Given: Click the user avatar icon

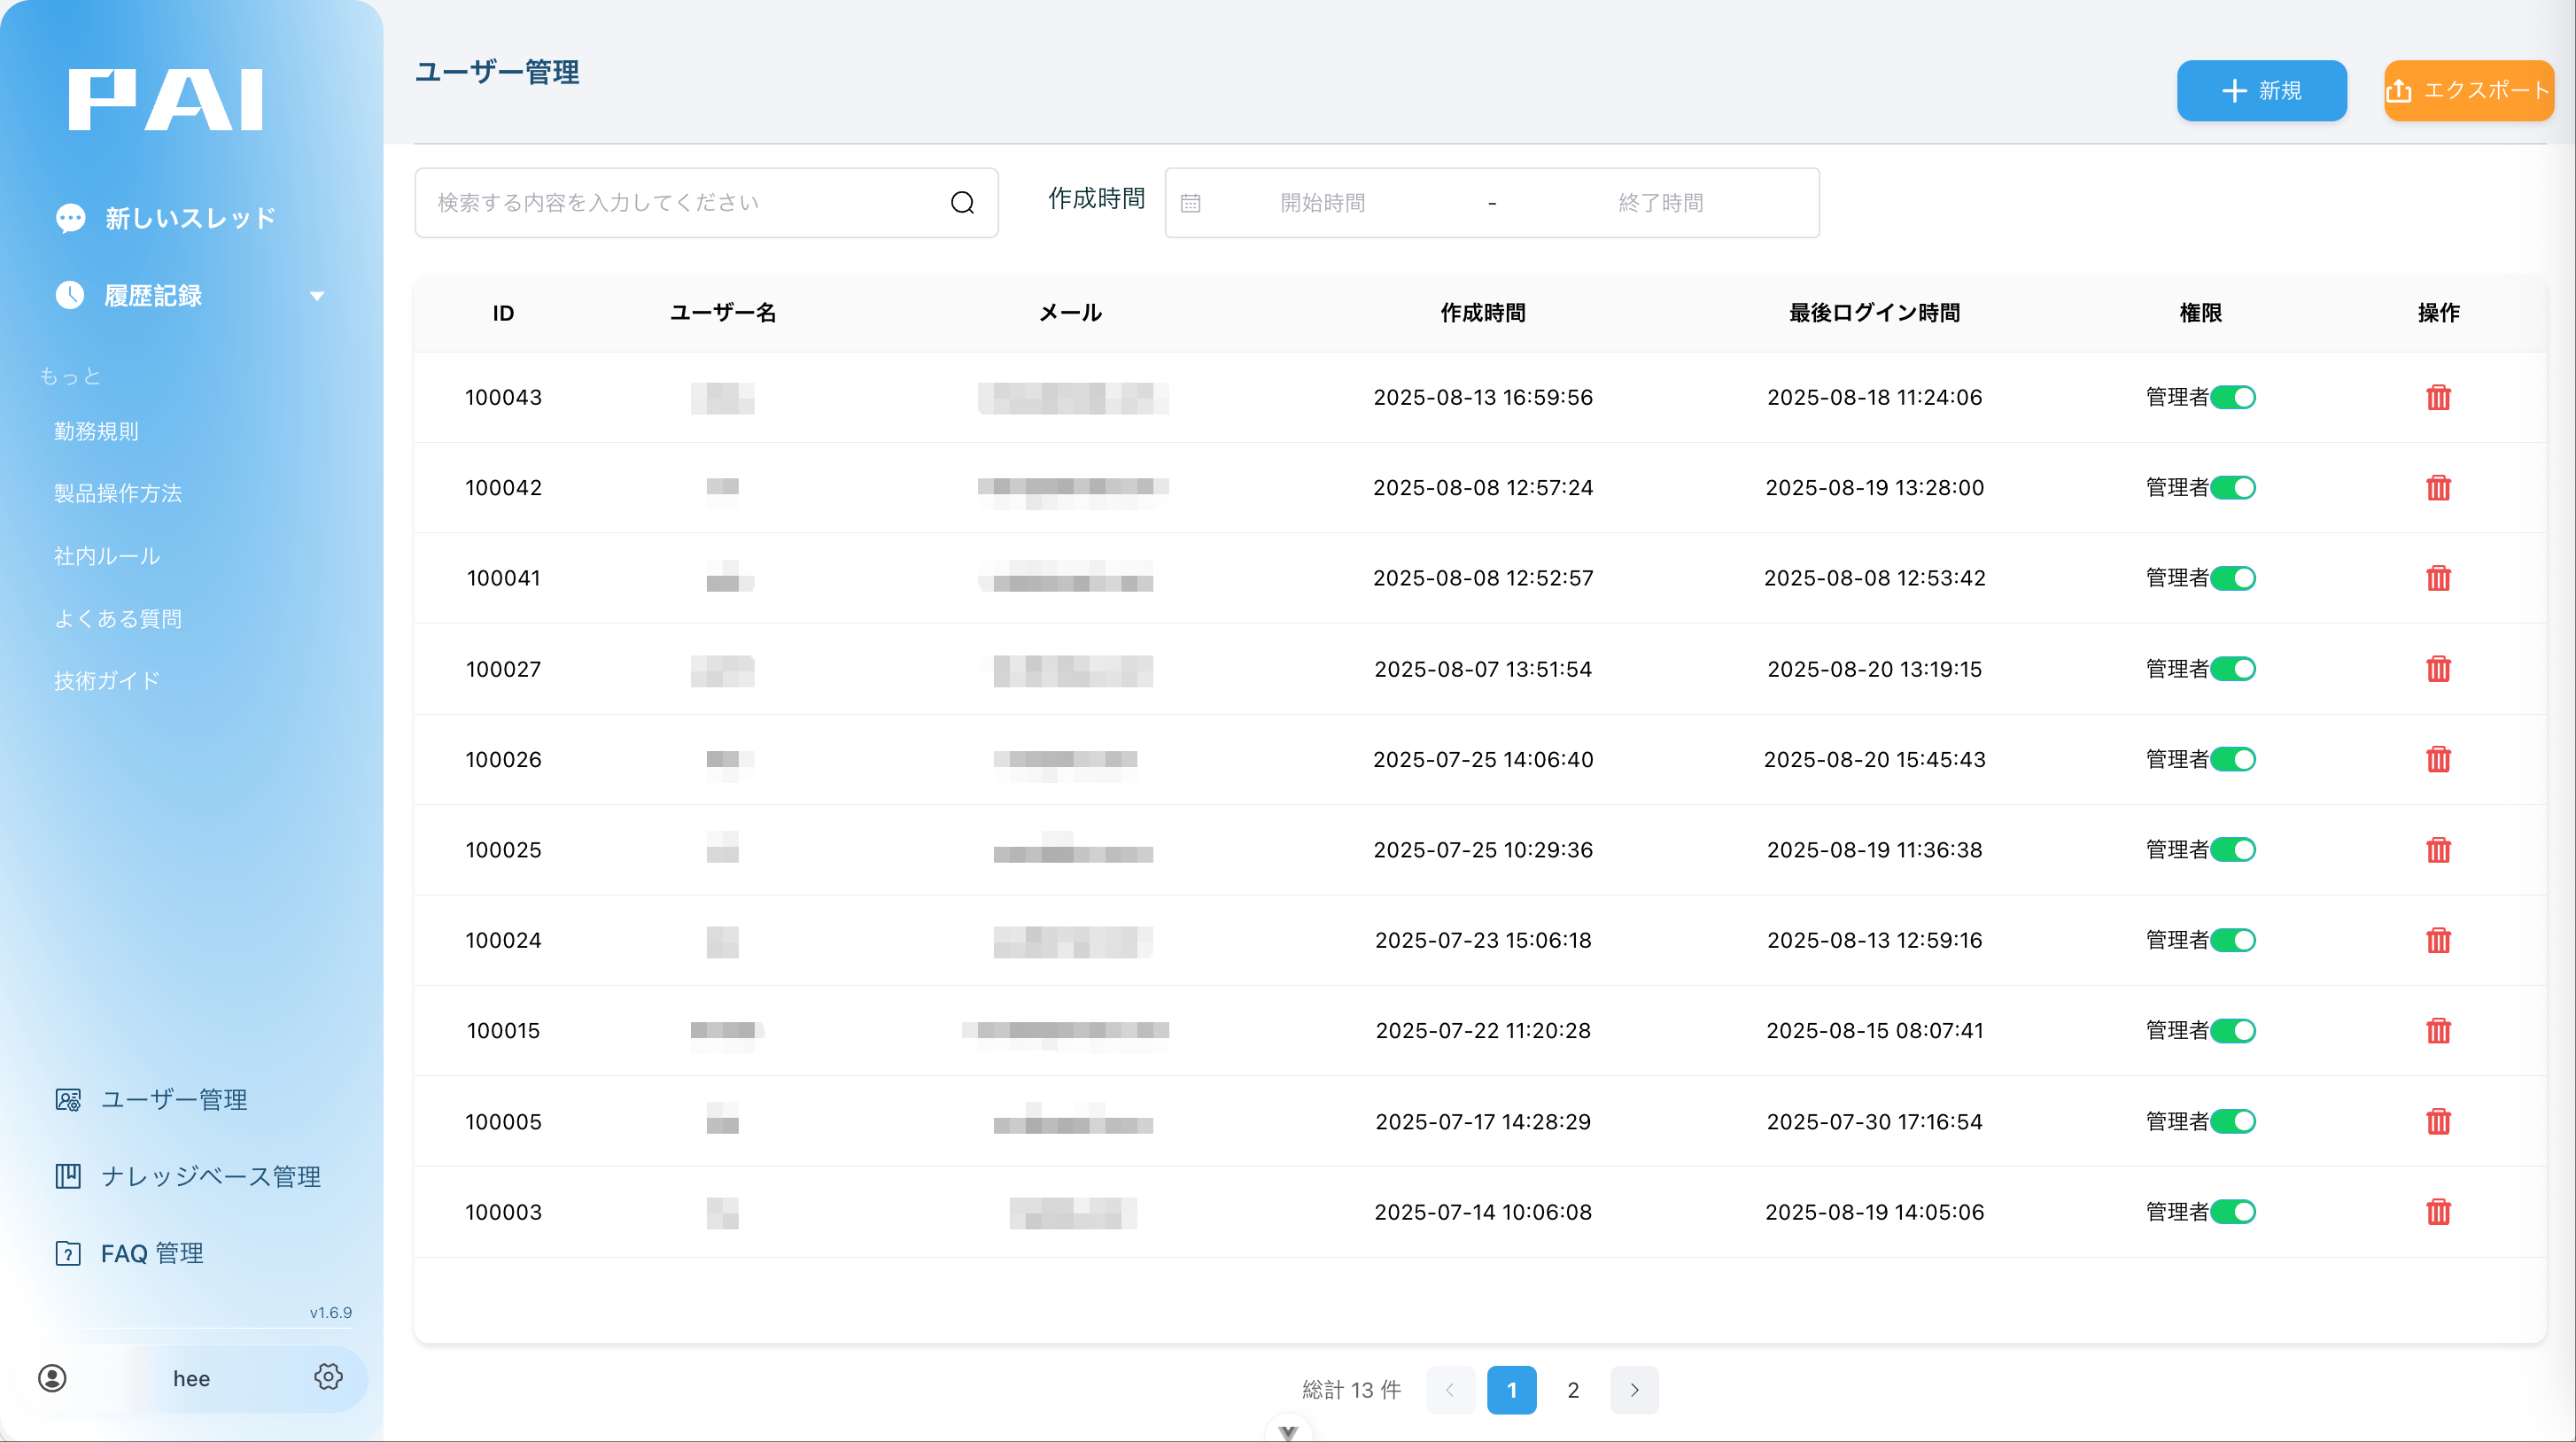Looking at the screenshot, I should [x=52, y=1378].
